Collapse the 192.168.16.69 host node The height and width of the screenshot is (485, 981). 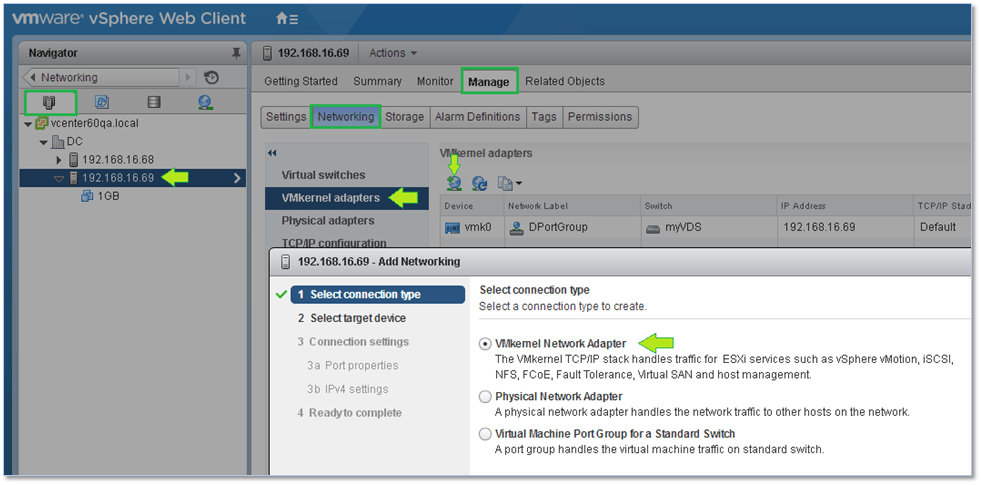(x=59, y=178)
